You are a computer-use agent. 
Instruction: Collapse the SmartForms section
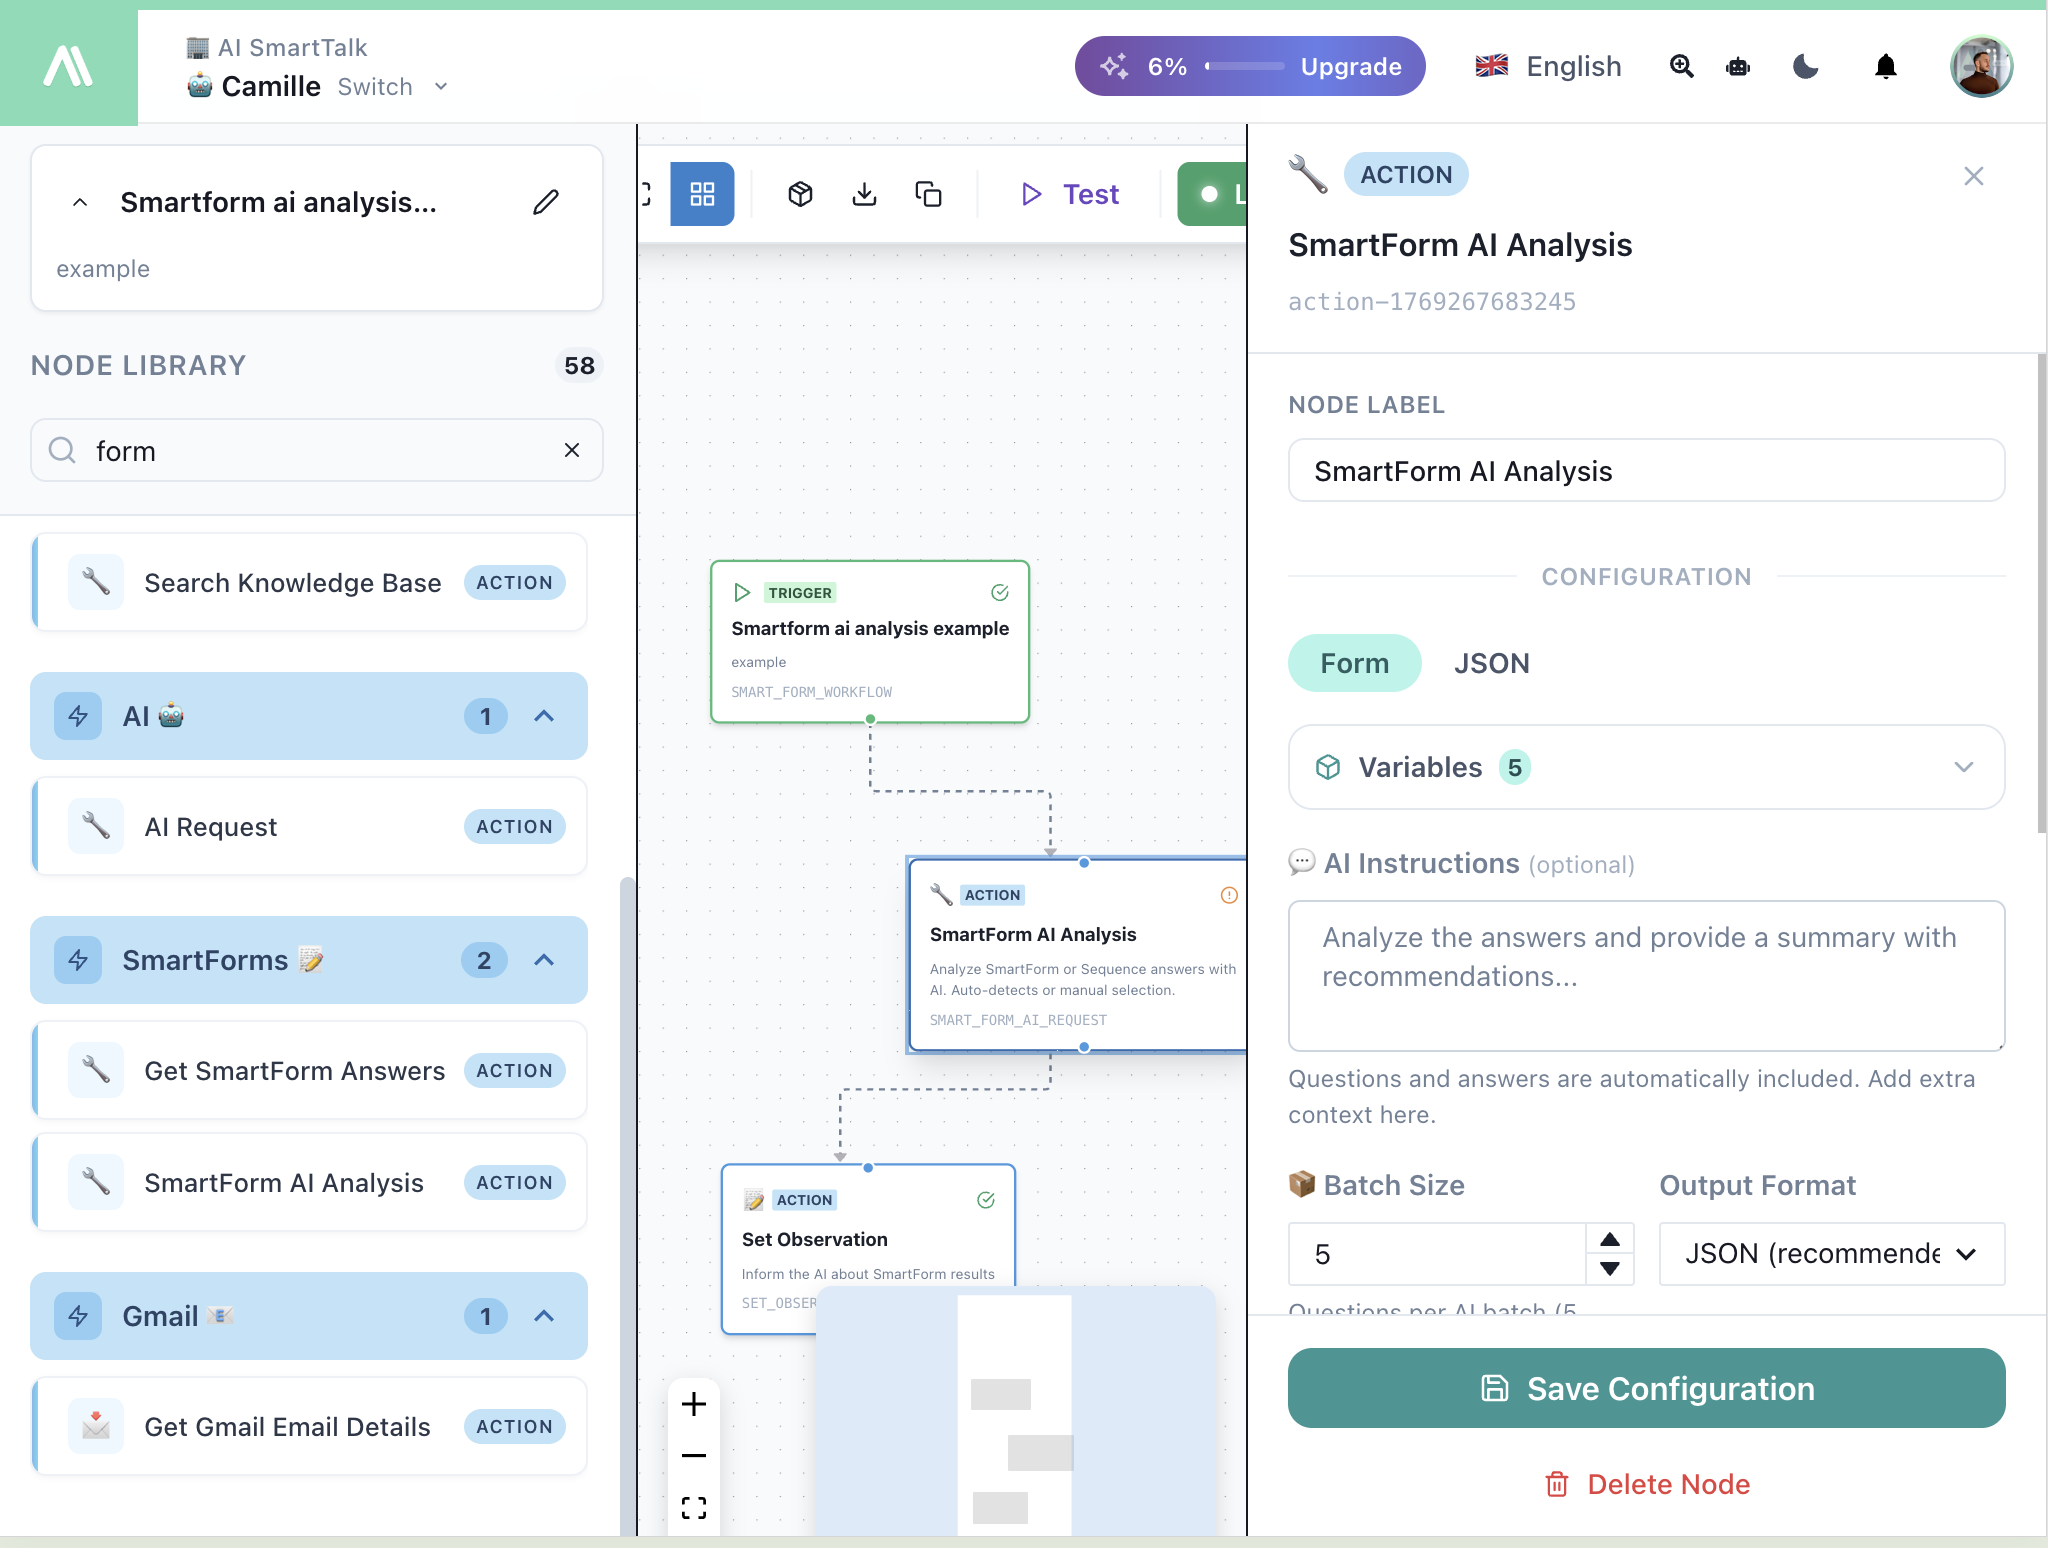[544, 960]
